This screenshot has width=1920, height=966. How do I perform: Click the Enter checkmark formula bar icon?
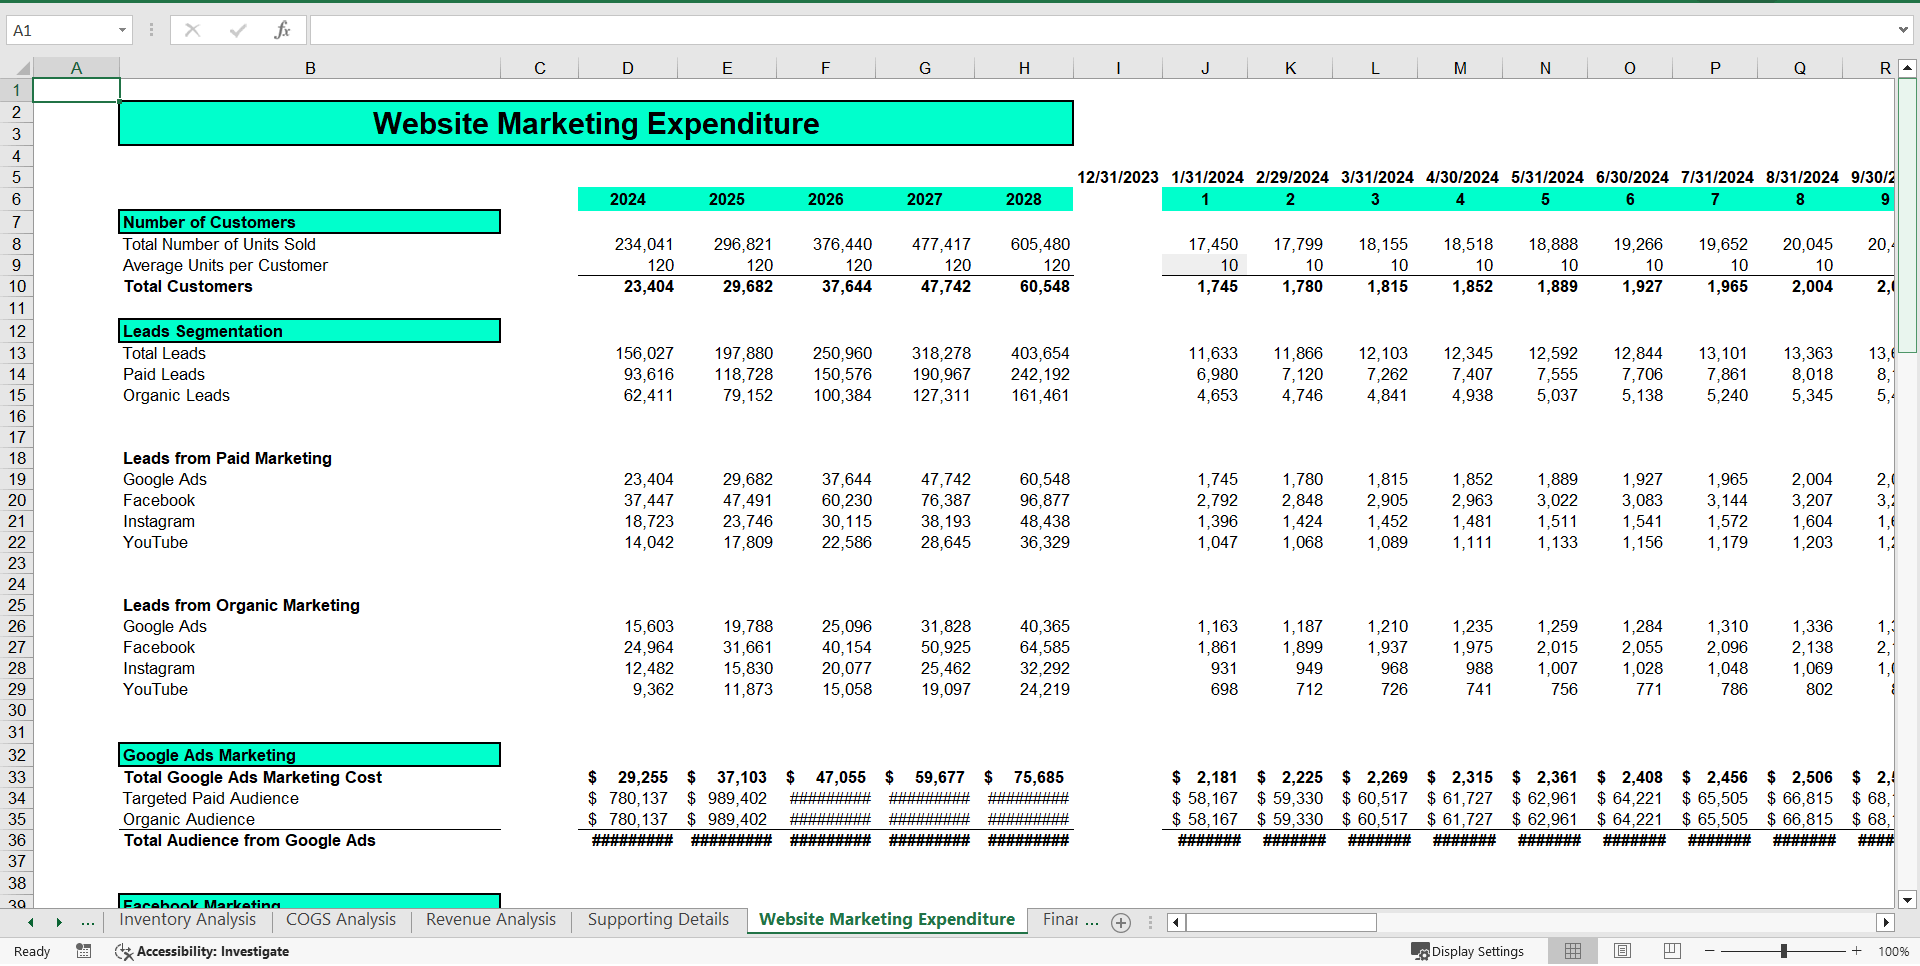(238, 30)
